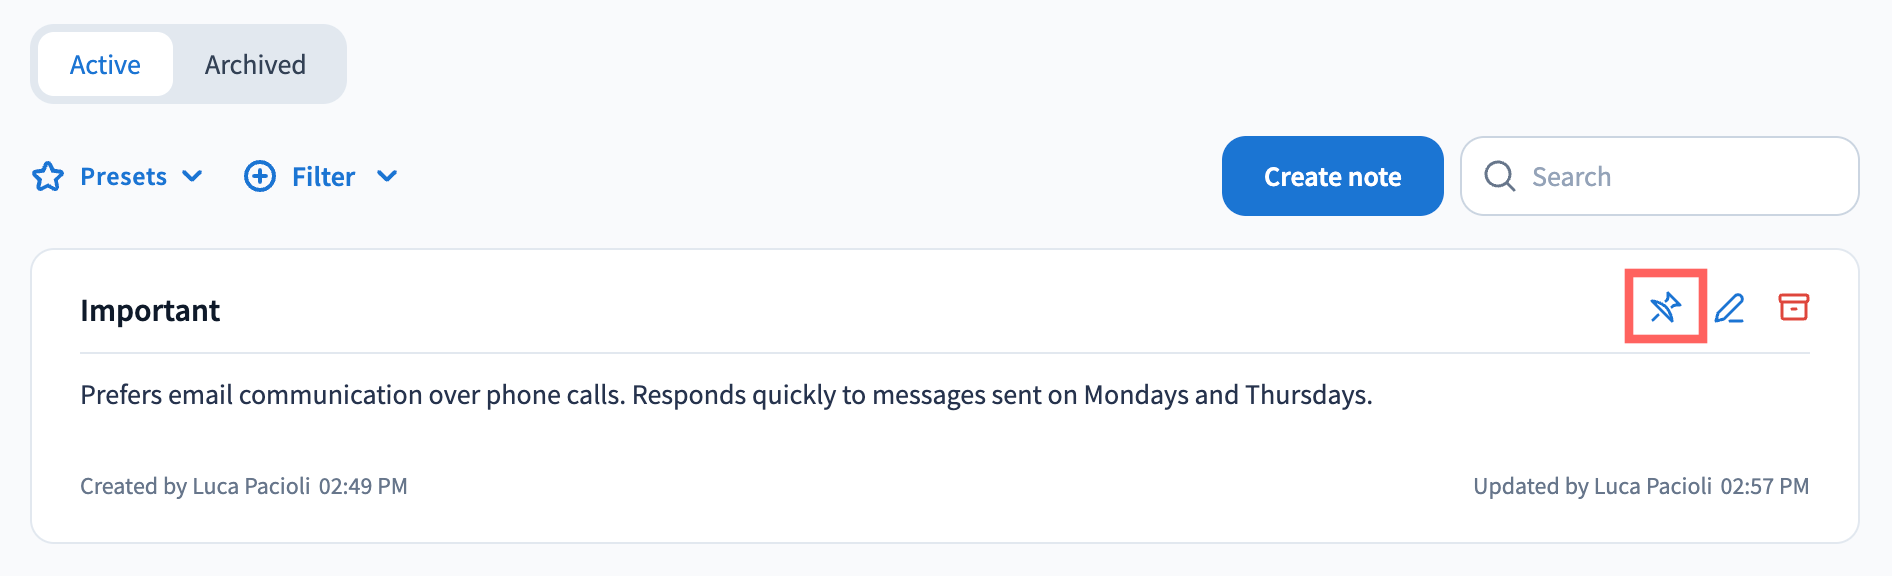The width and height of the screenshot is (1892, 576).
Task: Click the Presets star icon
Action: point(48,177)
